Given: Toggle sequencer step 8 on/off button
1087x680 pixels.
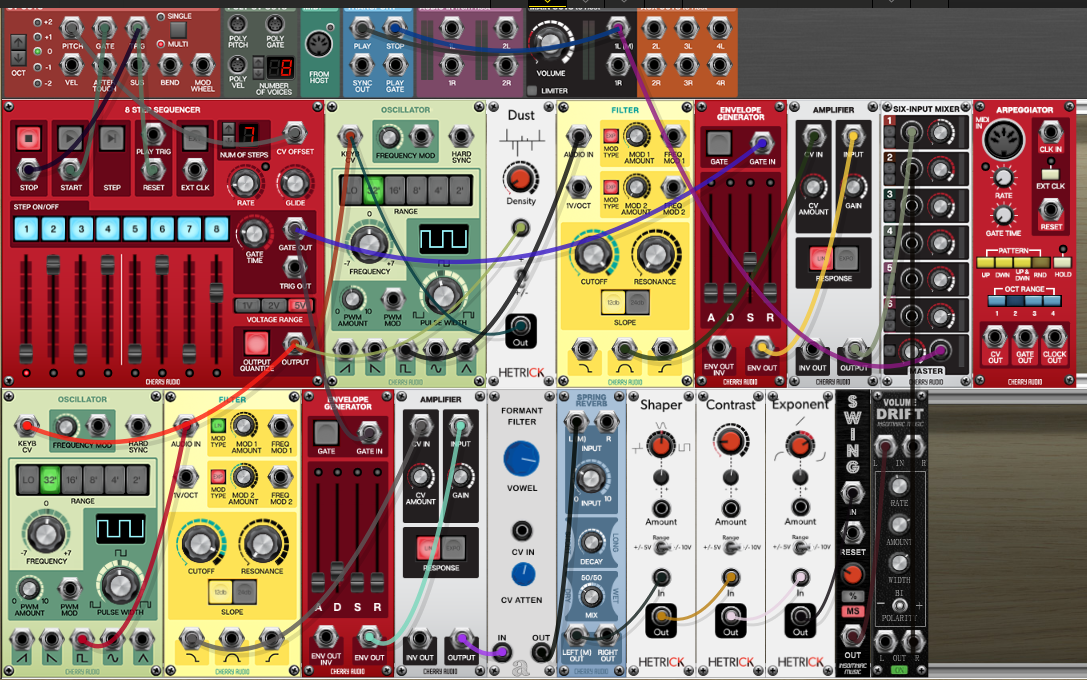Looking at the screenshot, I should click(216, 229).
